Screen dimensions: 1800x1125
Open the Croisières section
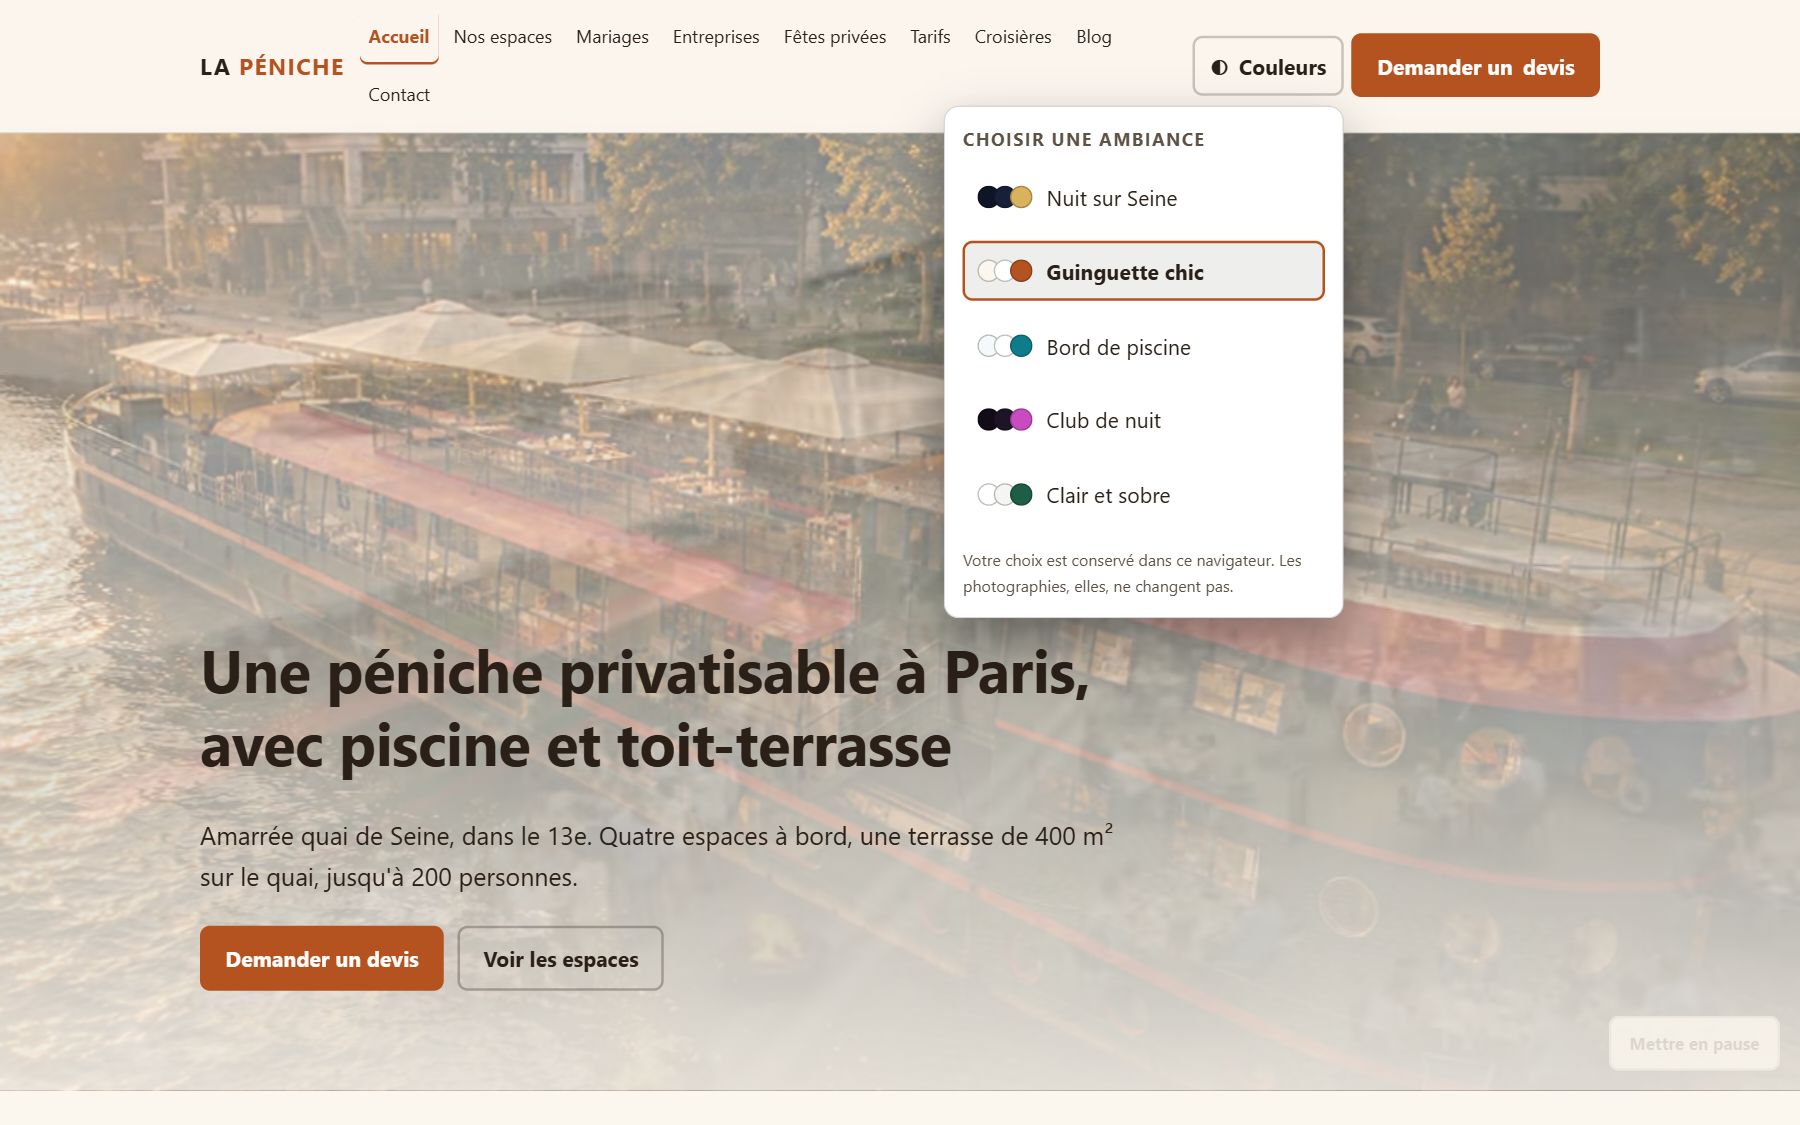[x=1013, y=38]
